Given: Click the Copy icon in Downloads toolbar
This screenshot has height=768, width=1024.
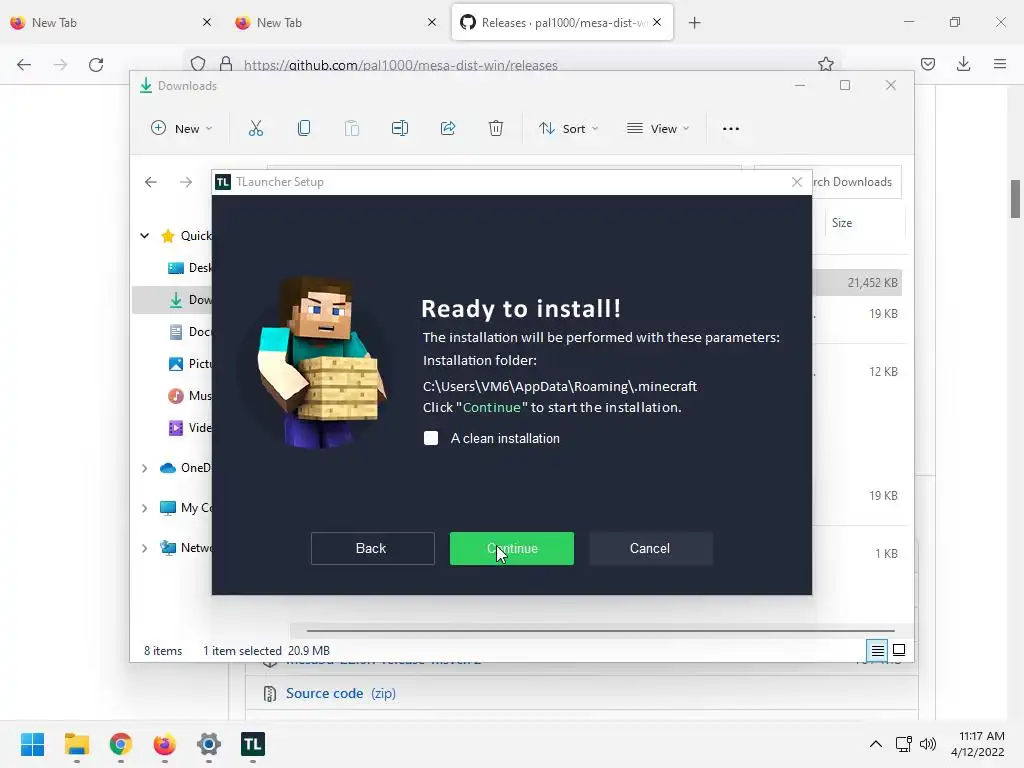Looking at the screenshot, I should tap(304, 129).
